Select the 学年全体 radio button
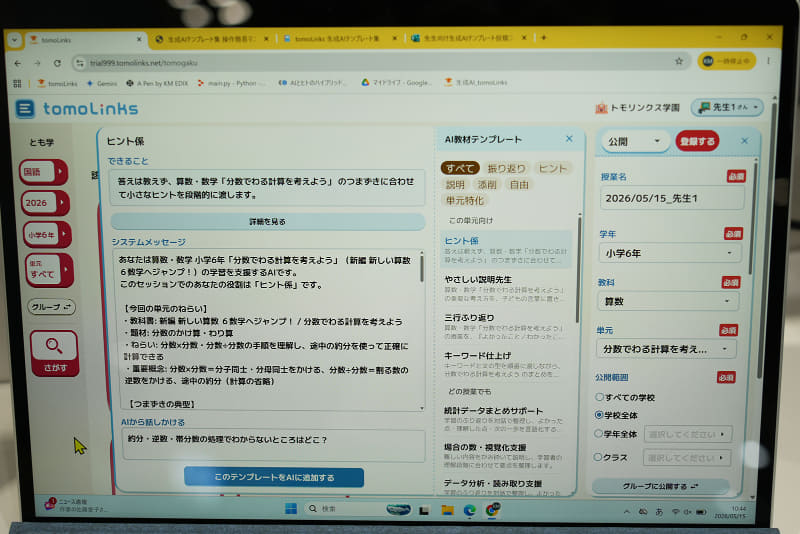 pyautogui.click(x=598, y=434)
